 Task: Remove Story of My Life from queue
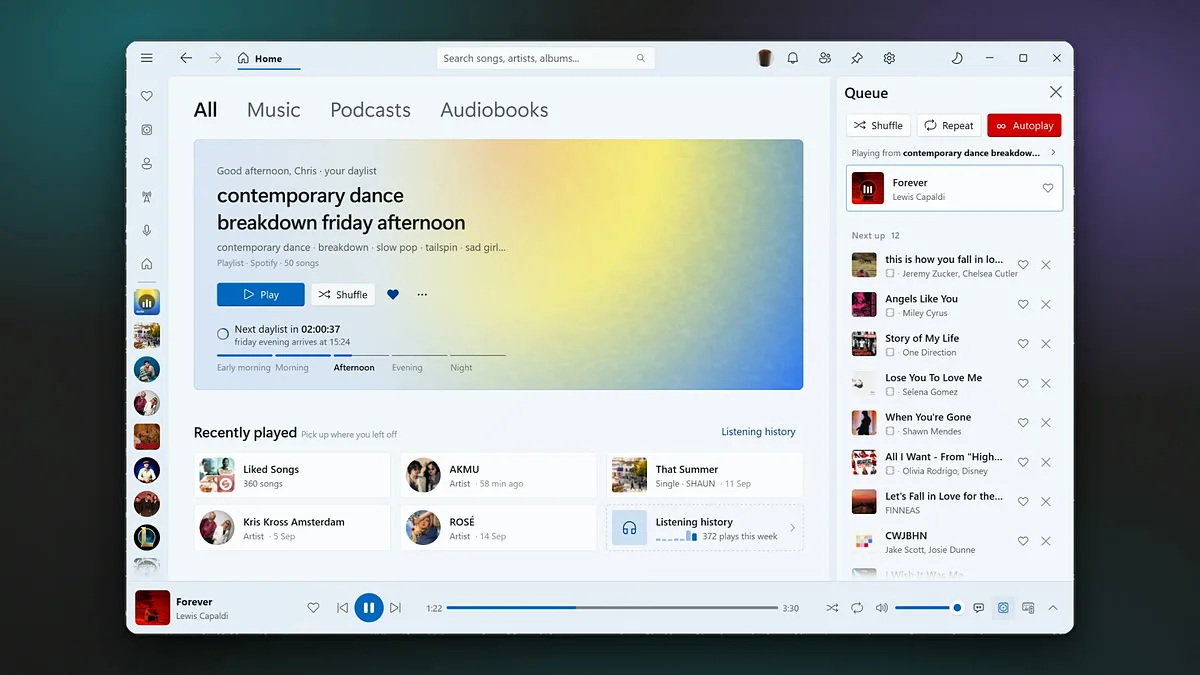(1046, 344)
